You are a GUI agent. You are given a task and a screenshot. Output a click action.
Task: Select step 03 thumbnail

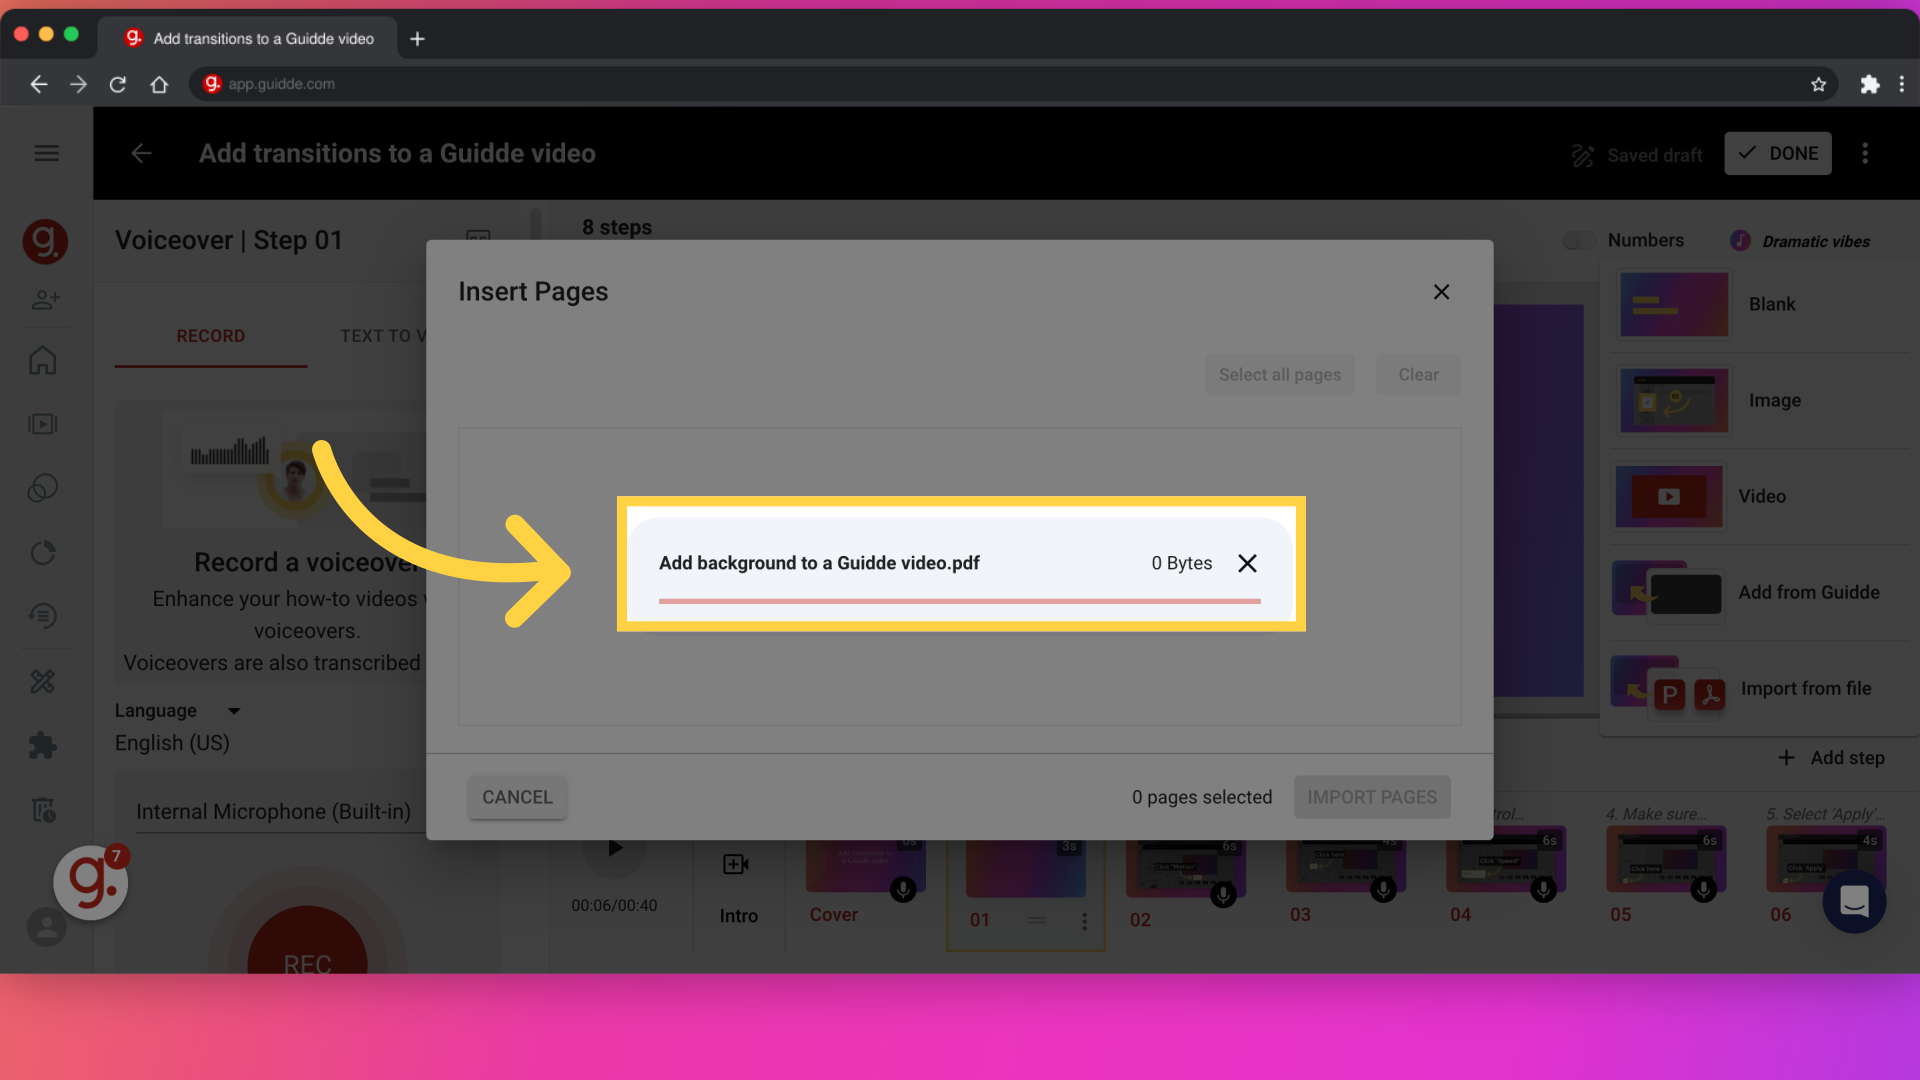[1346, 866]
